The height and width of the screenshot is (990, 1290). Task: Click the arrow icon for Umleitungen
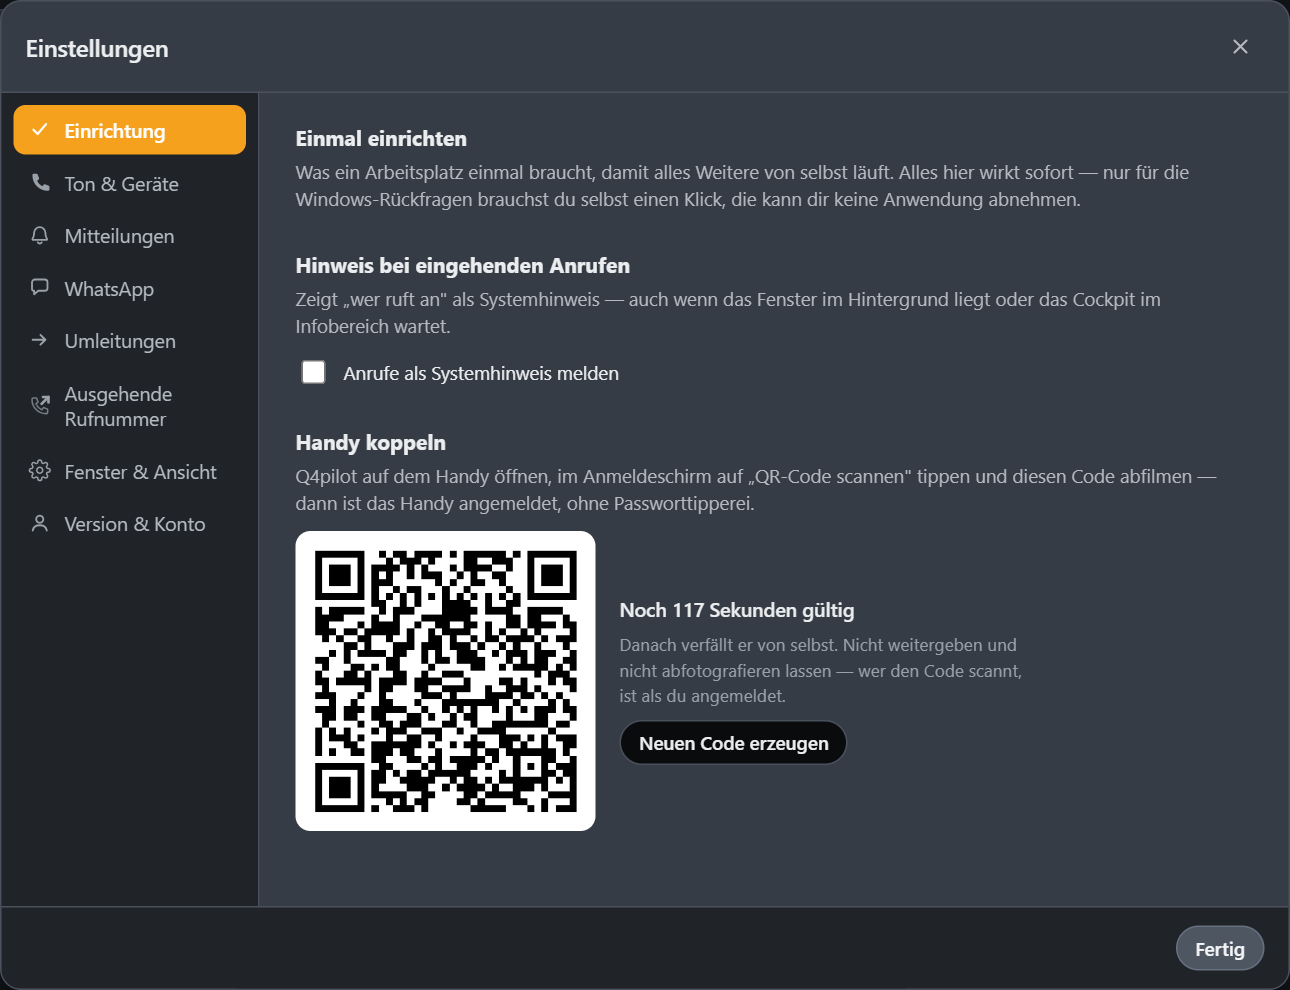point(40,340)
